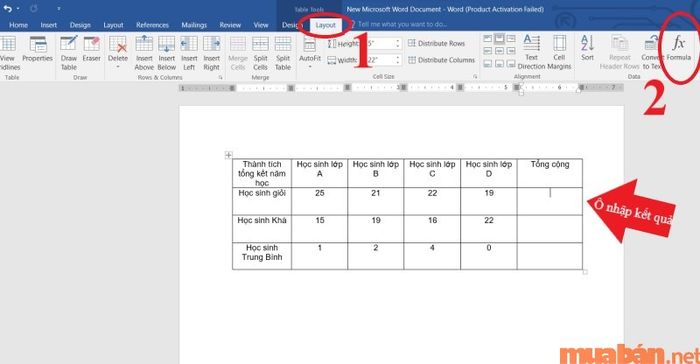Click the Tell me what you want to do box
The image size is (700, 364).
point(402,24)
